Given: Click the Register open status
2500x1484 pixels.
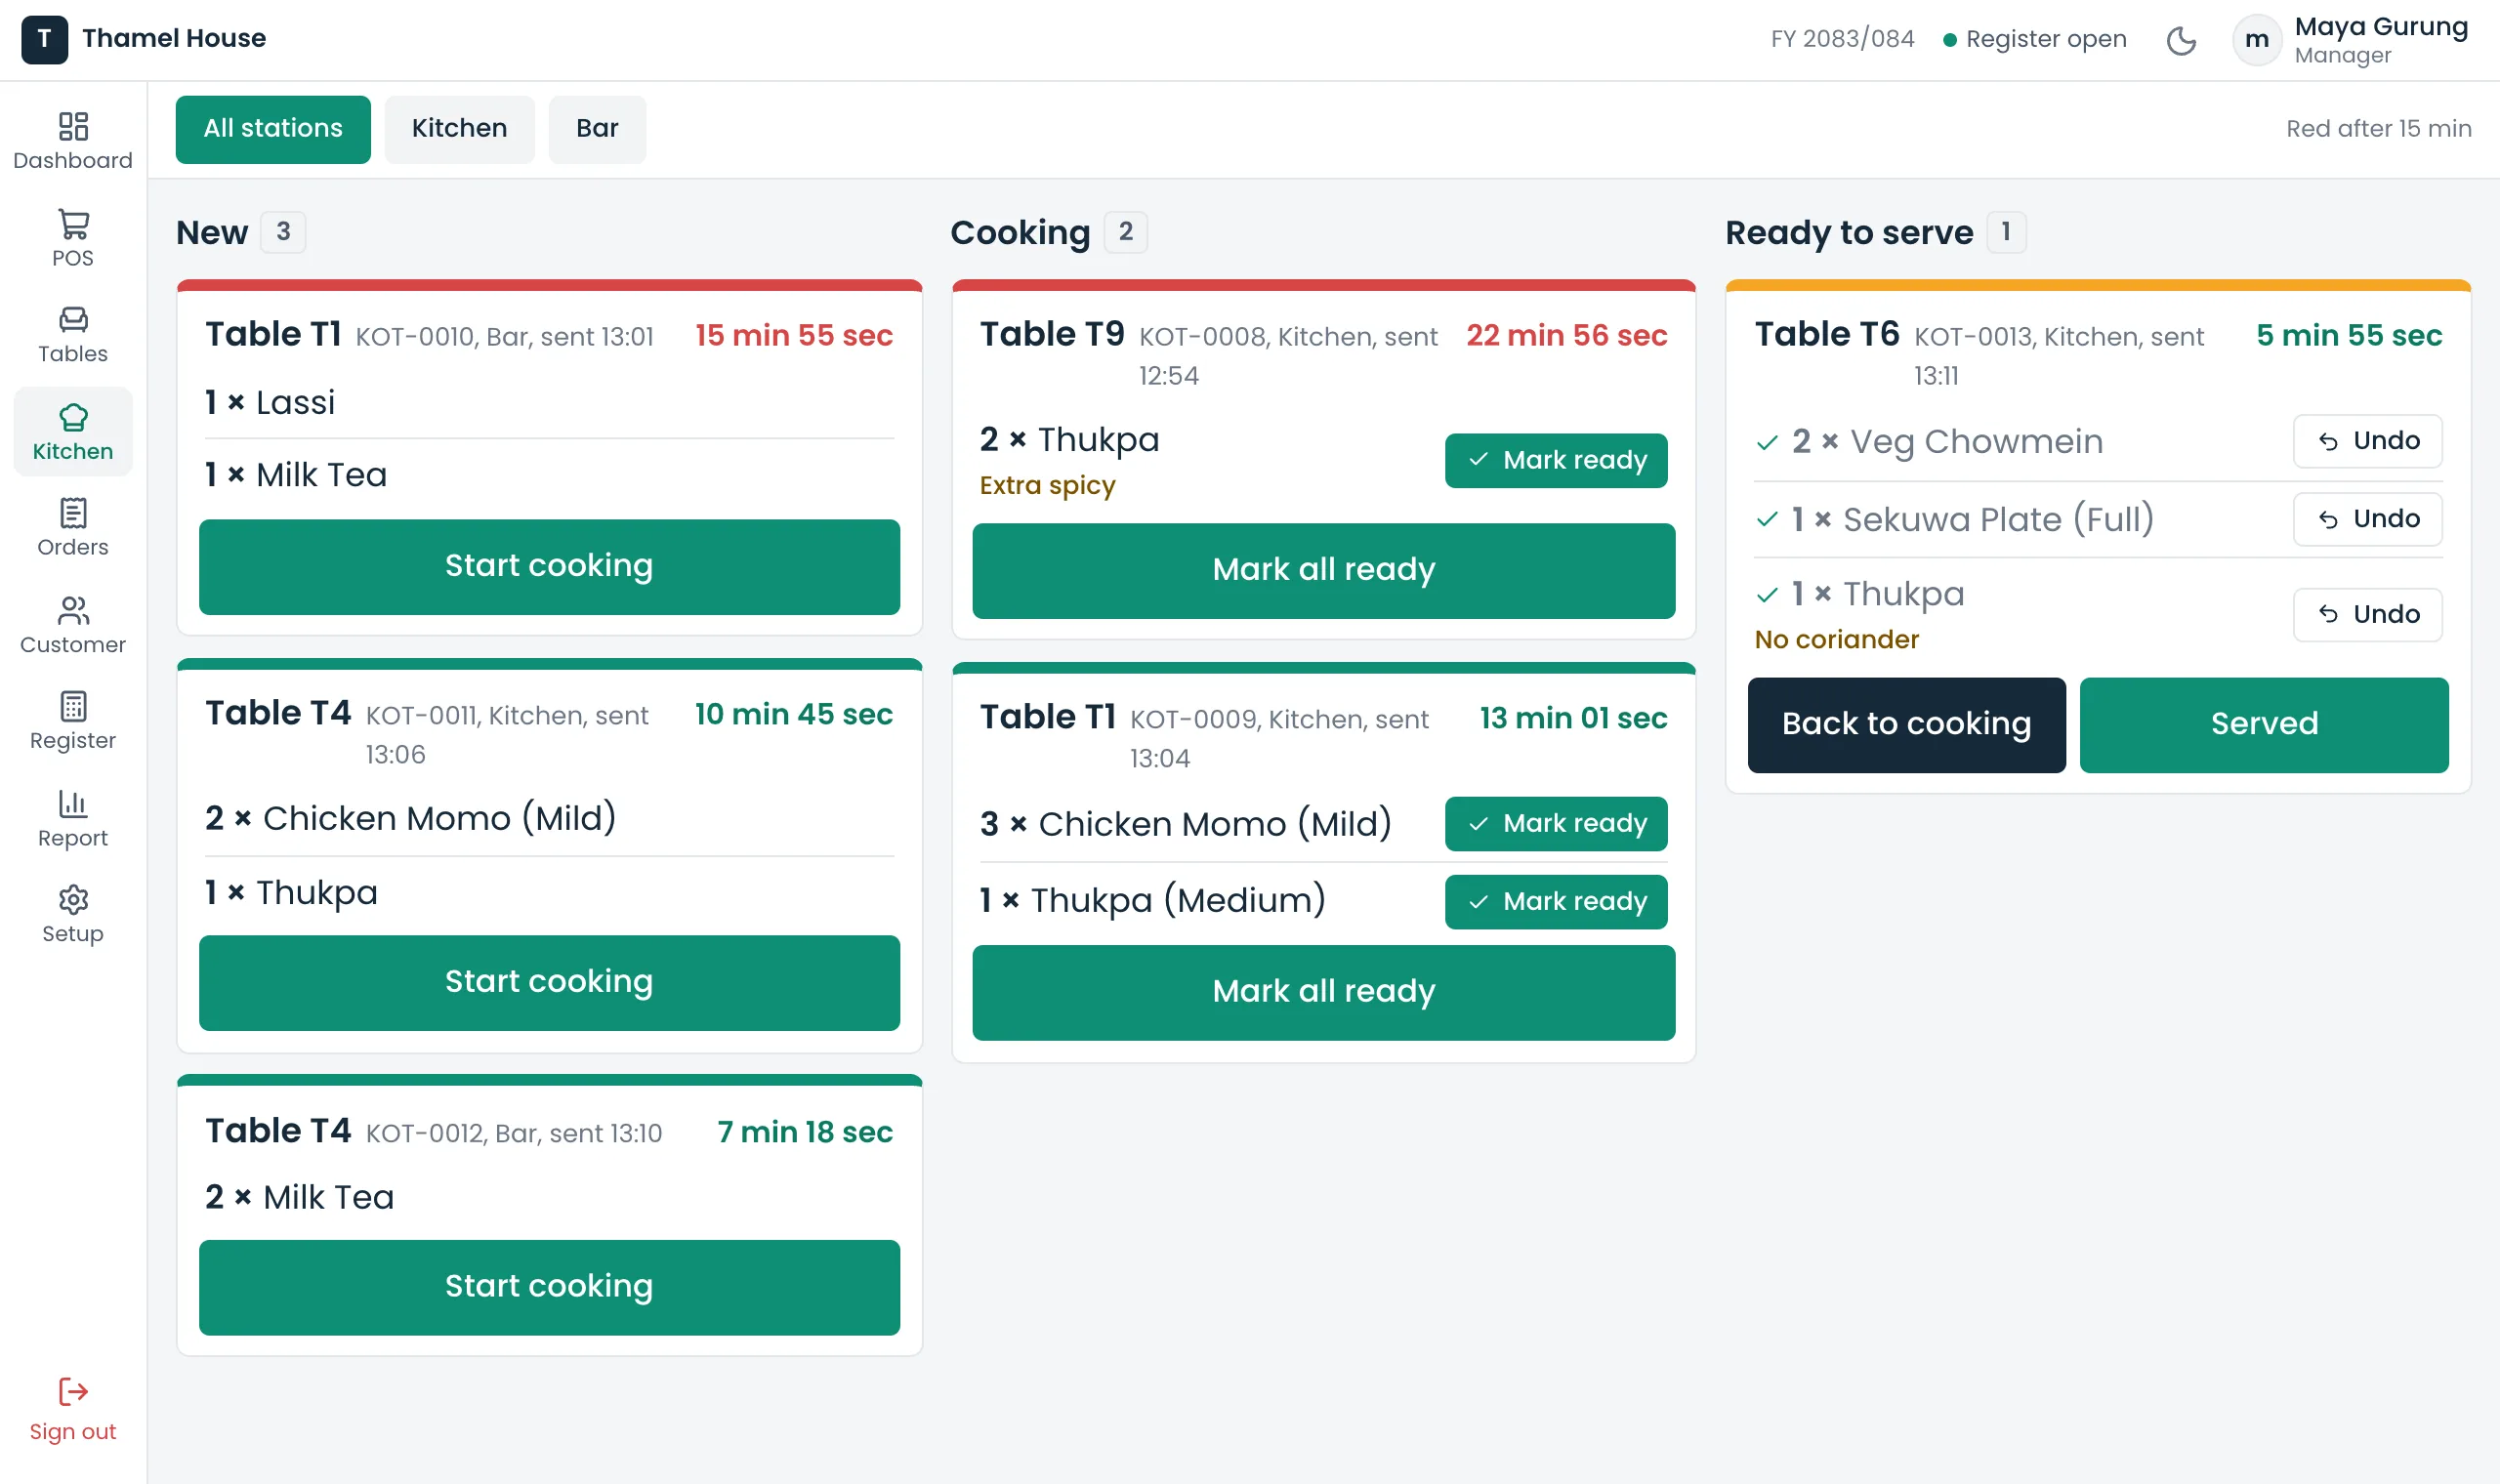Looking at the screenshot, I should (2034, 39).
